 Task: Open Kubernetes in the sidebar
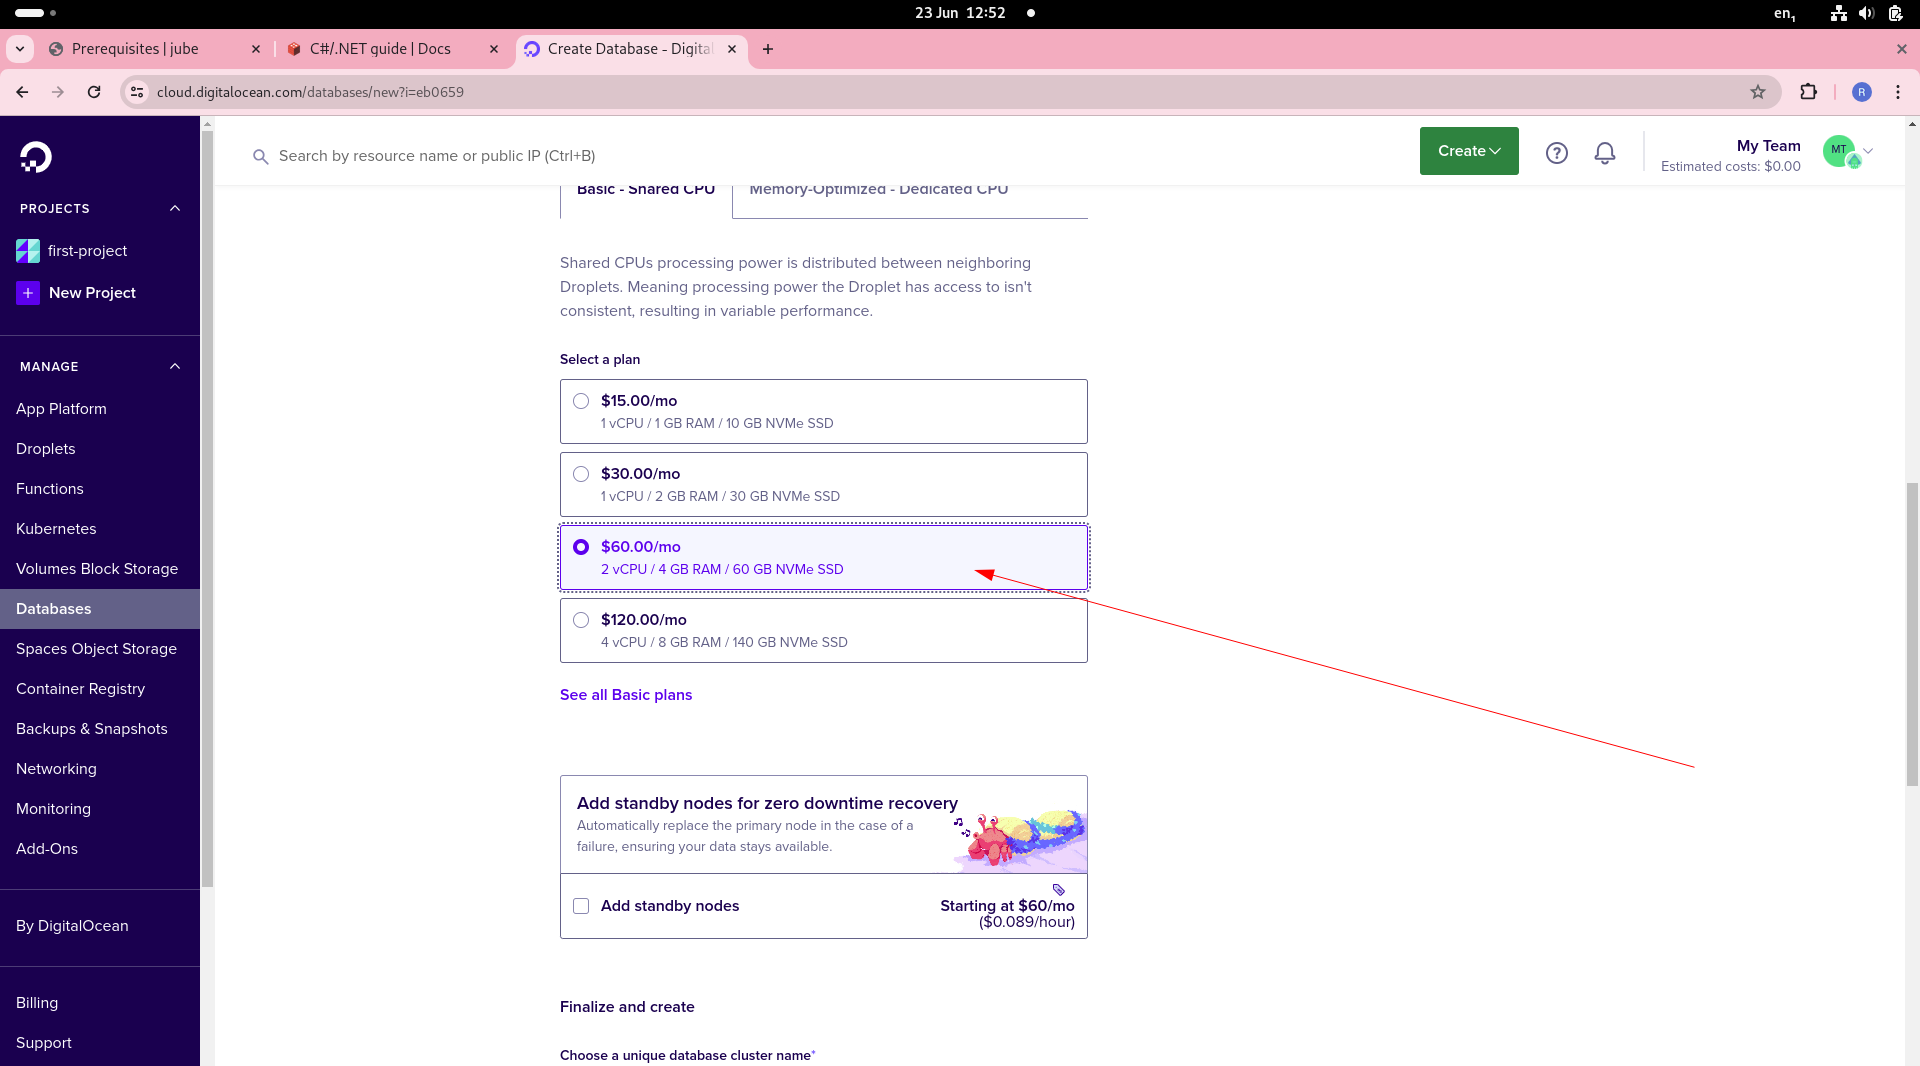(56, 529)
